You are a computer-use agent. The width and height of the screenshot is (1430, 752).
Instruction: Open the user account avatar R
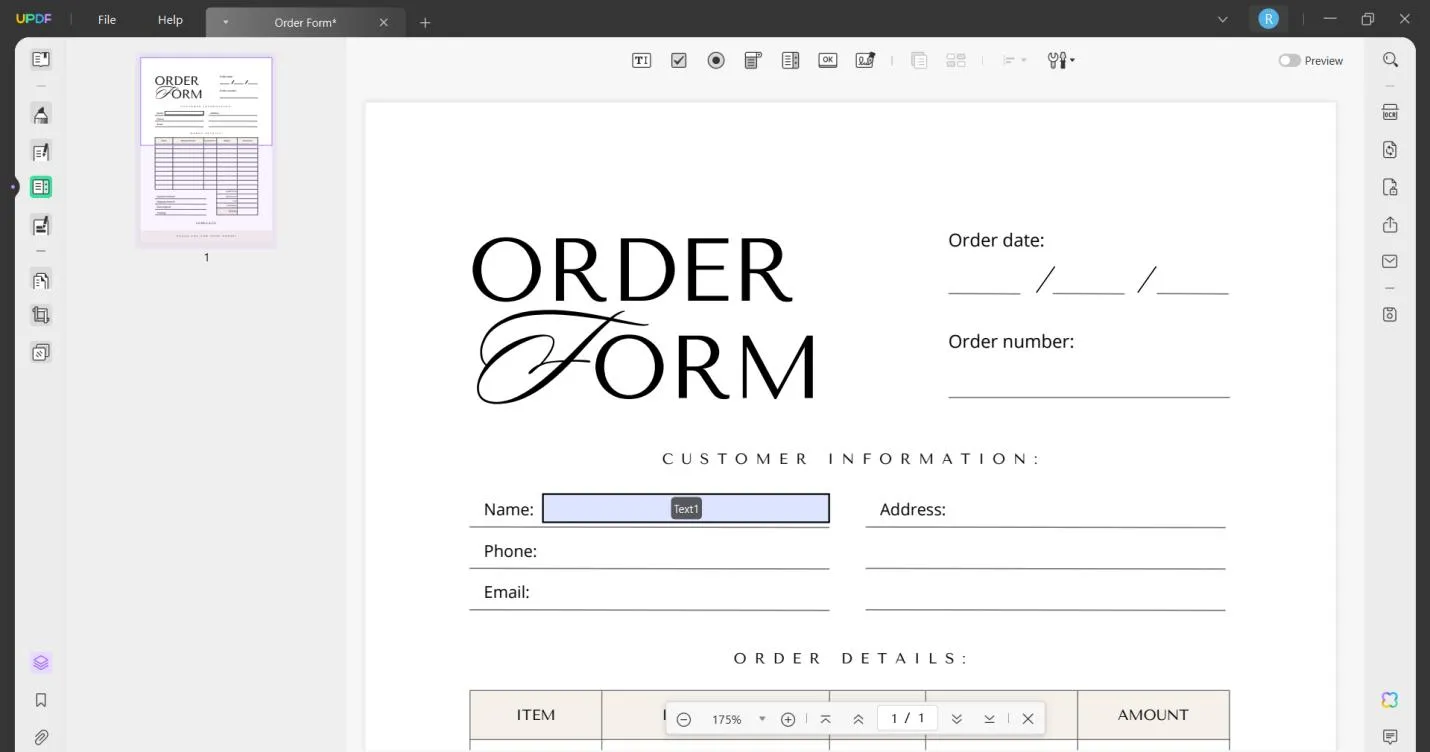(1268, 19)
